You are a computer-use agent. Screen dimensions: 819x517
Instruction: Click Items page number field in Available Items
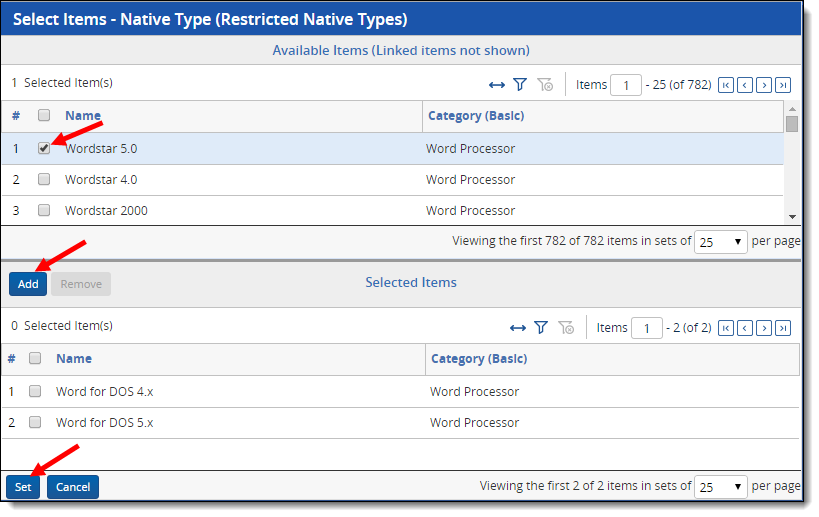pyautogui.click(x=626, y=85)
